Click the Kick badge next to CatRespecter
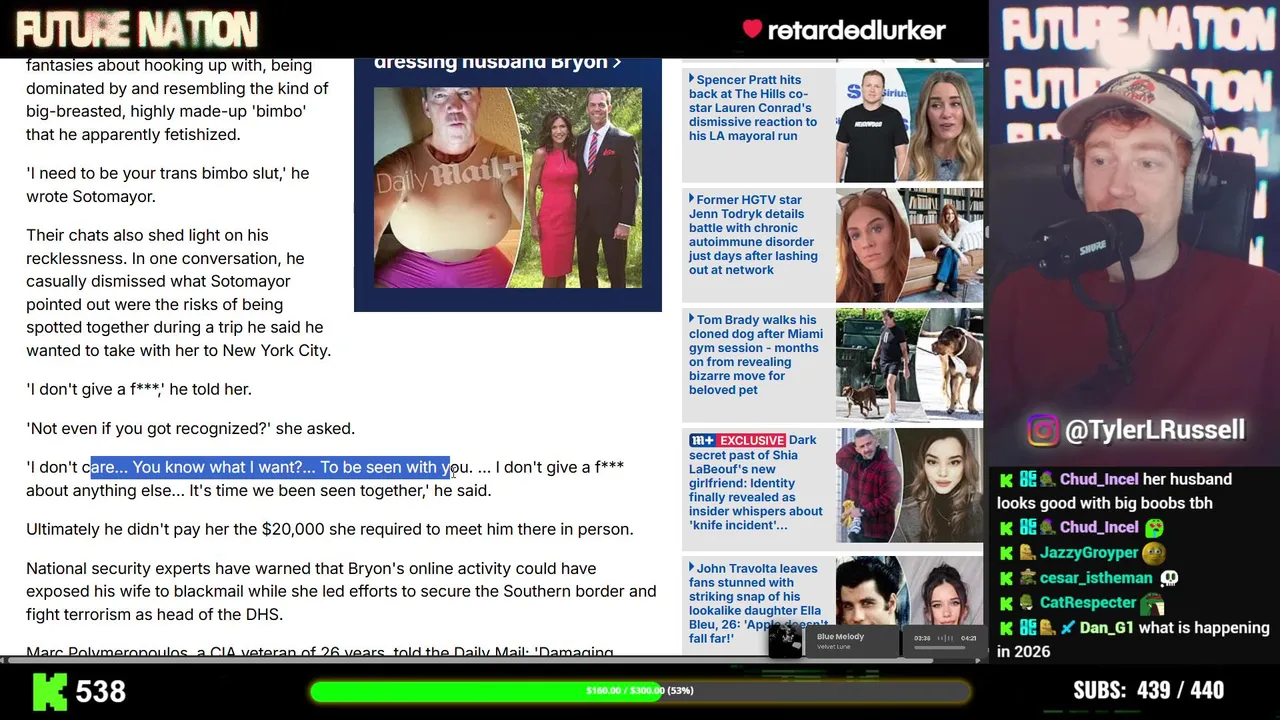This screenshot has height=720, width=1280. (1007, 603)
